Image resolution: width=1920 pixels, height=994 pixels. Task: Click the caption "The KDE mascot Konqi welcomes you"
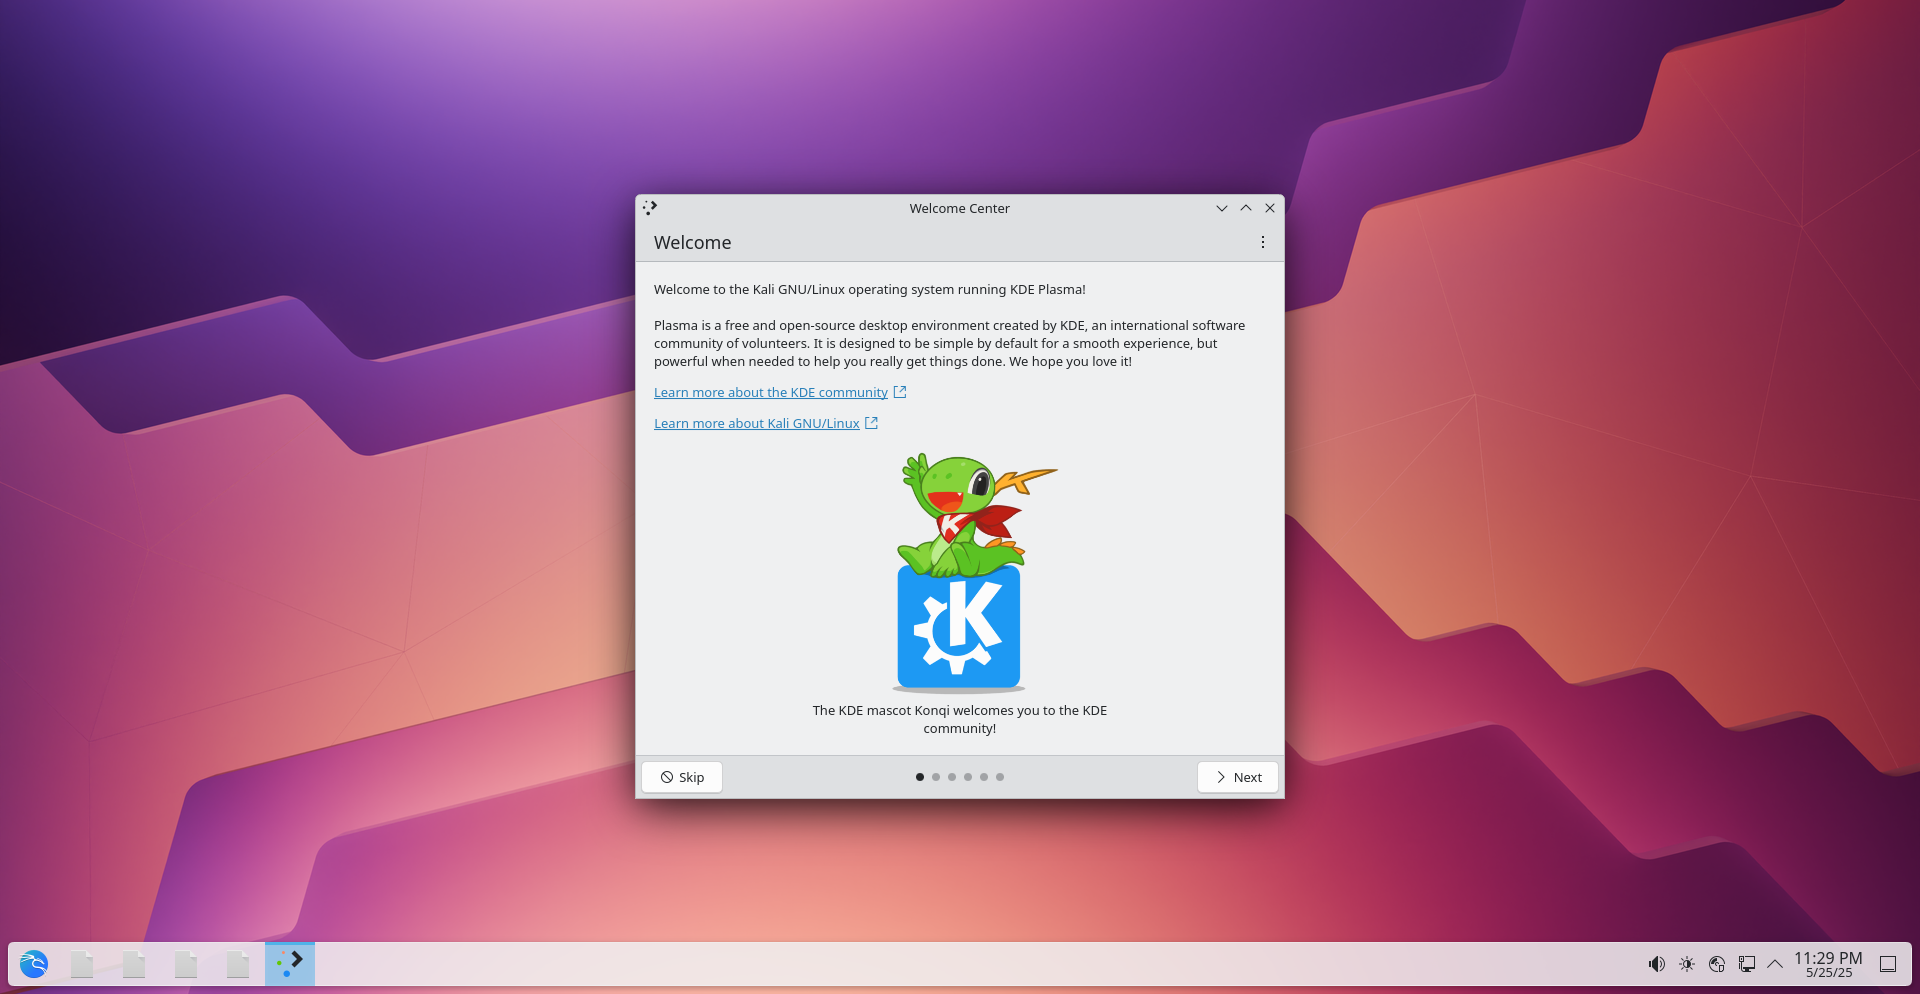(960, 720)
